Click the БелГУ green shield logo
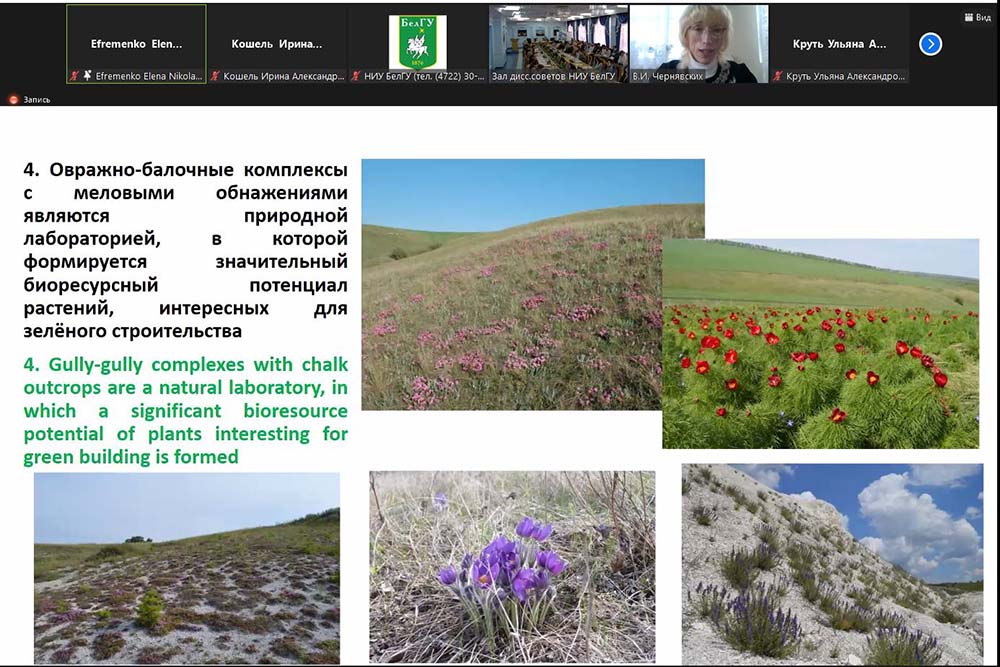Screen dimensions: 1000x667 (417, 41)
